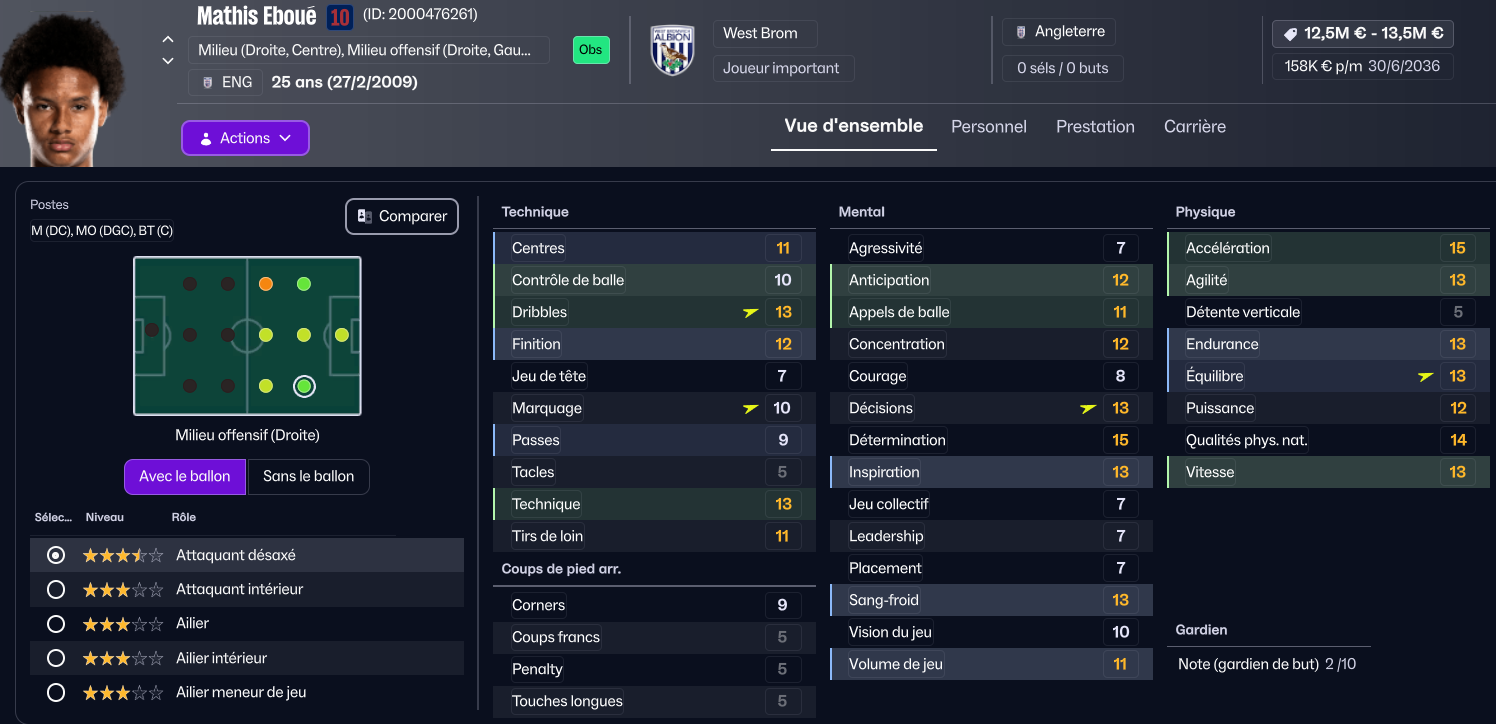Go to previous player with up chevron
This screenshot has width=1496, height=724.
[168, 40]
